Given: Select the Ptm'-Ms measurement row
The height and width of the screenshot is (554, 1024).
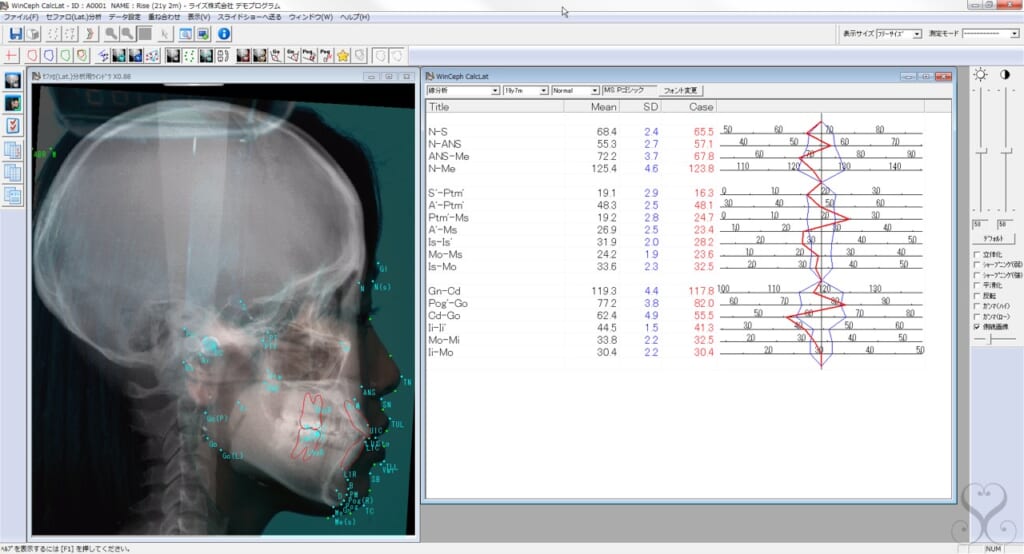Looking at the screenshot, I should (x=571, y=218).
